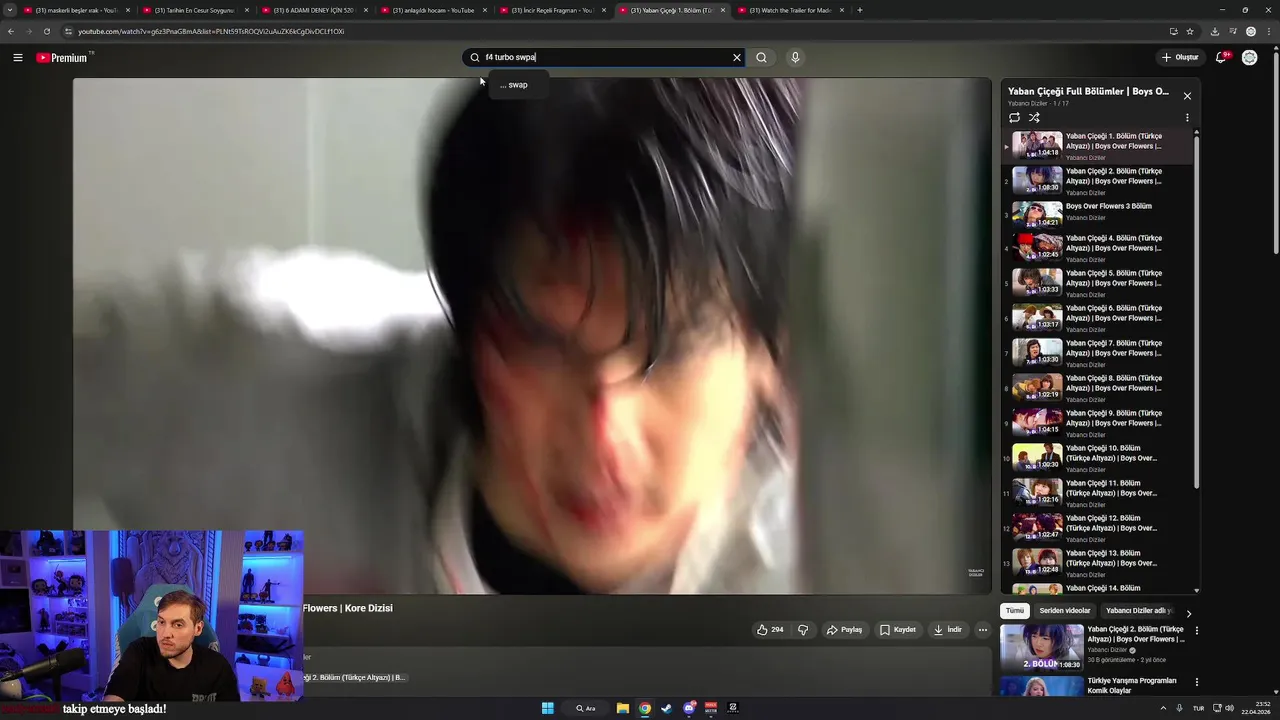This screenshot has width=1280, height=720.
Task: Switch to 'İncir Reçeli Fragman' tab
Action: tap(553, 10)
